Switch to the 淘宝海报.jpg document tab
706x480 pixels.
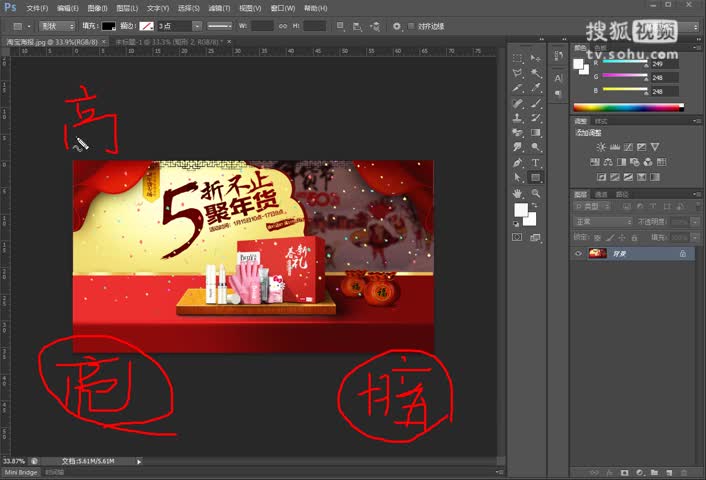tap(52, 42)
